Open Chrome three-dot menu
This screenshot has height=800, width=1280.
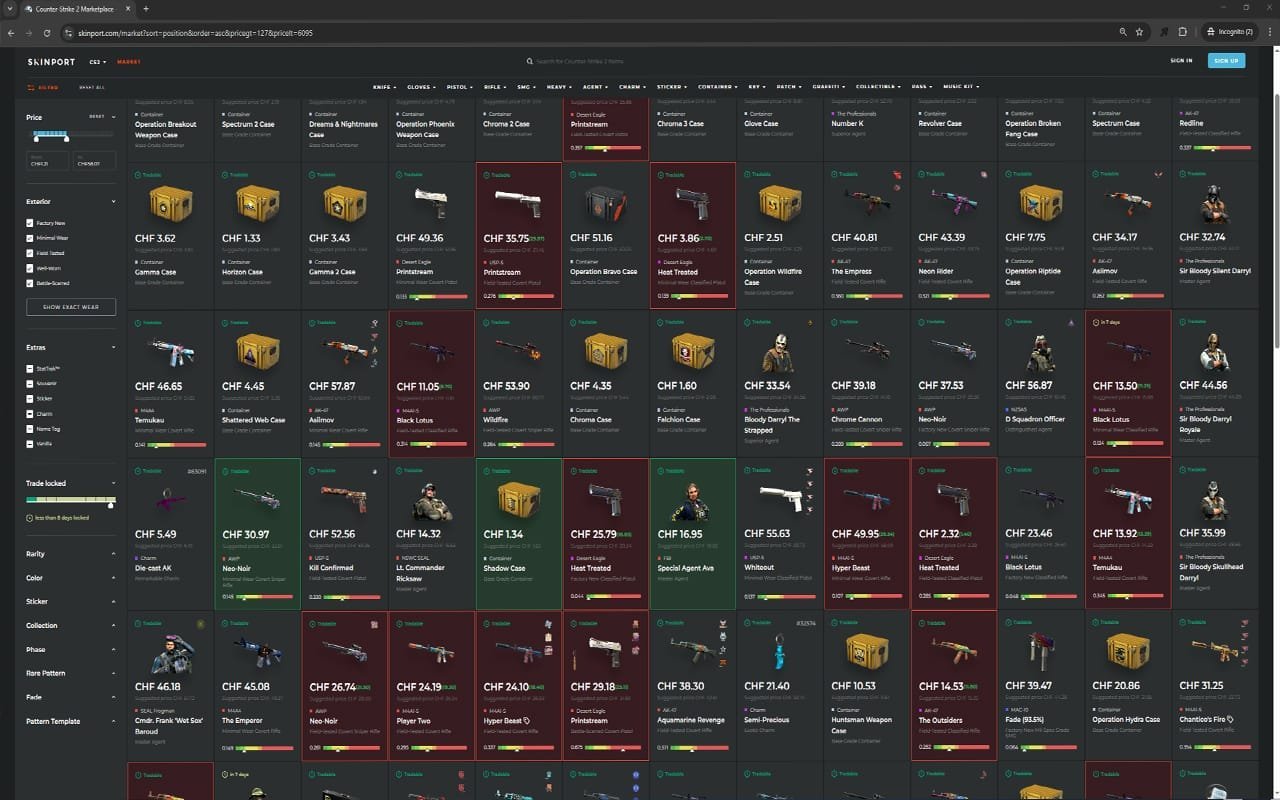pyautogui.click(x=1268, y=32)
